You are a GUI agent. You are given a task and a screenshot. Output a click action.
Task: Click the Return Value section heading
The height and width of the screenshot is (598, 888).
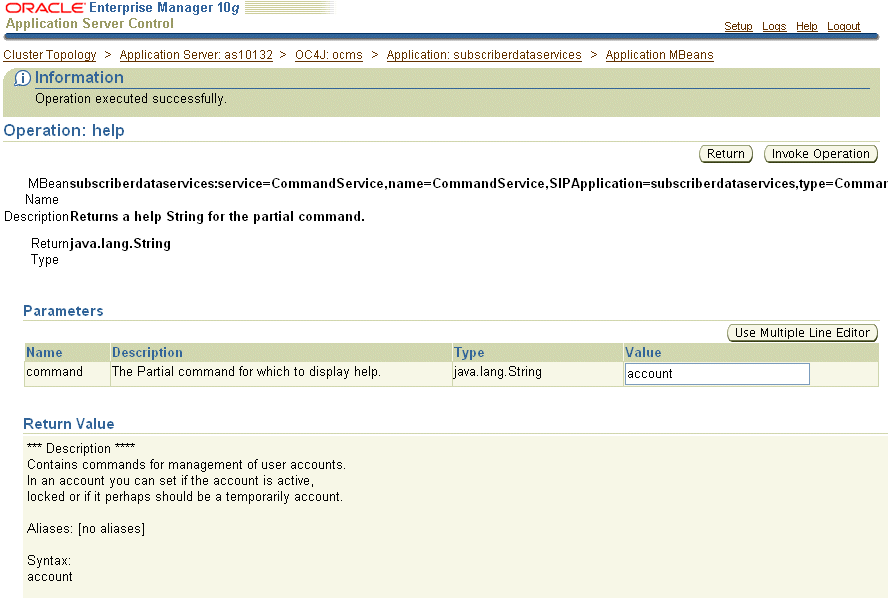tap(69, 424)
